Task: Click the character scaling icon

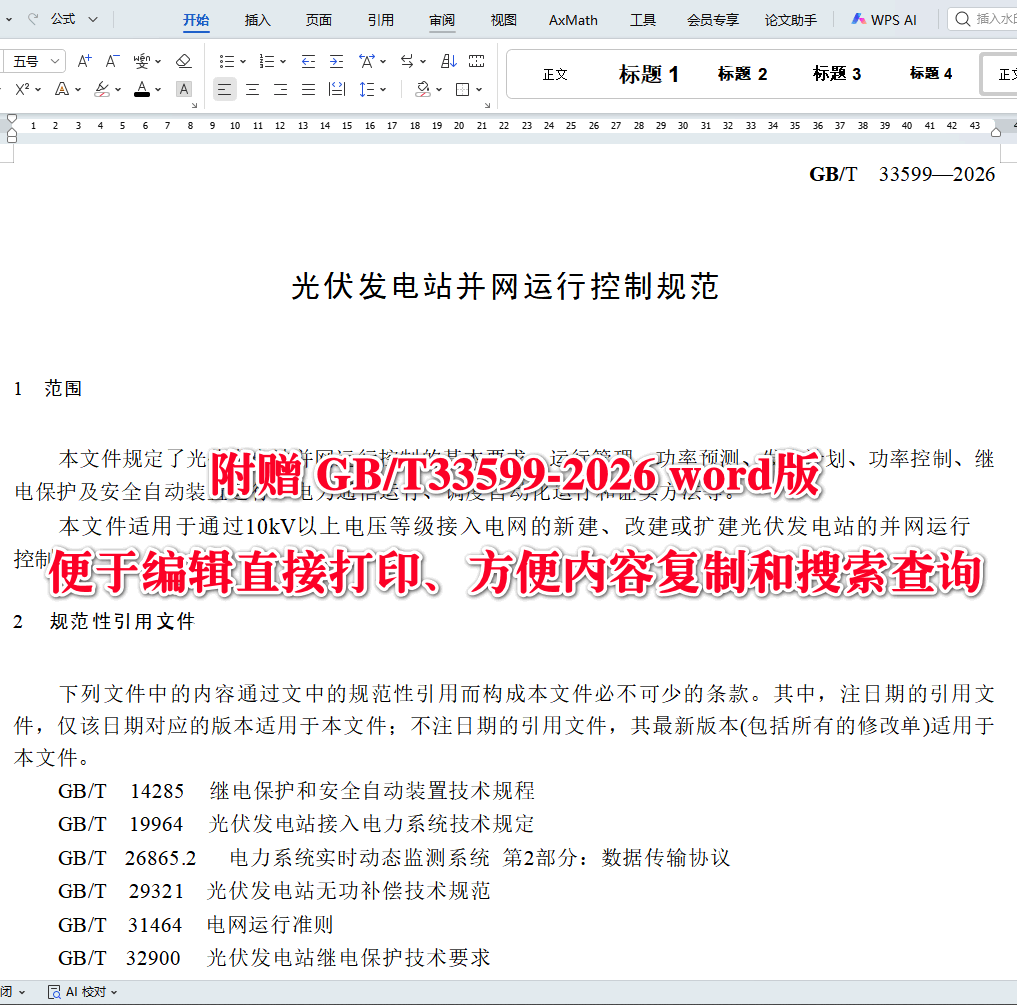Action: [366, 62]
